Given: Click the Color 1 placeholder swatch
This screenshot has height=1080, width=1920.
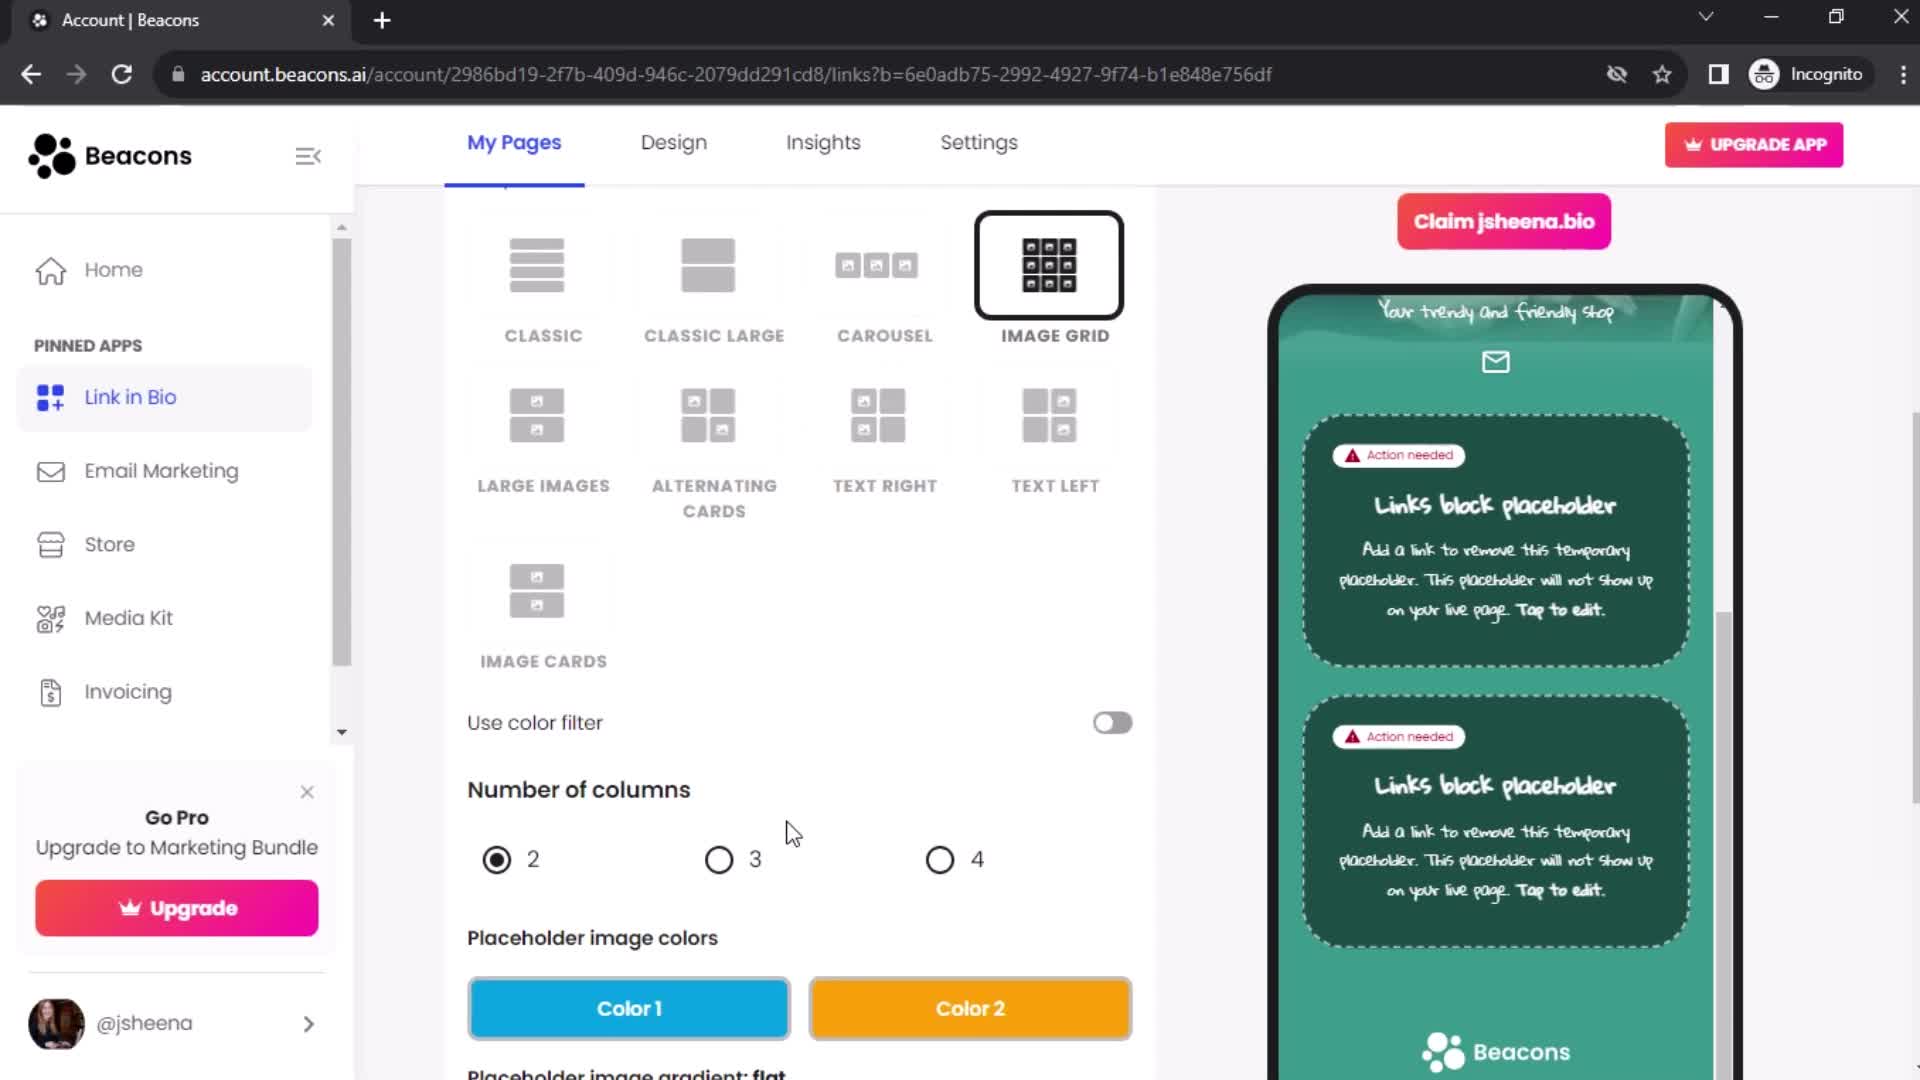Looking at the screenshot, I should click(x=629, y=1009).
